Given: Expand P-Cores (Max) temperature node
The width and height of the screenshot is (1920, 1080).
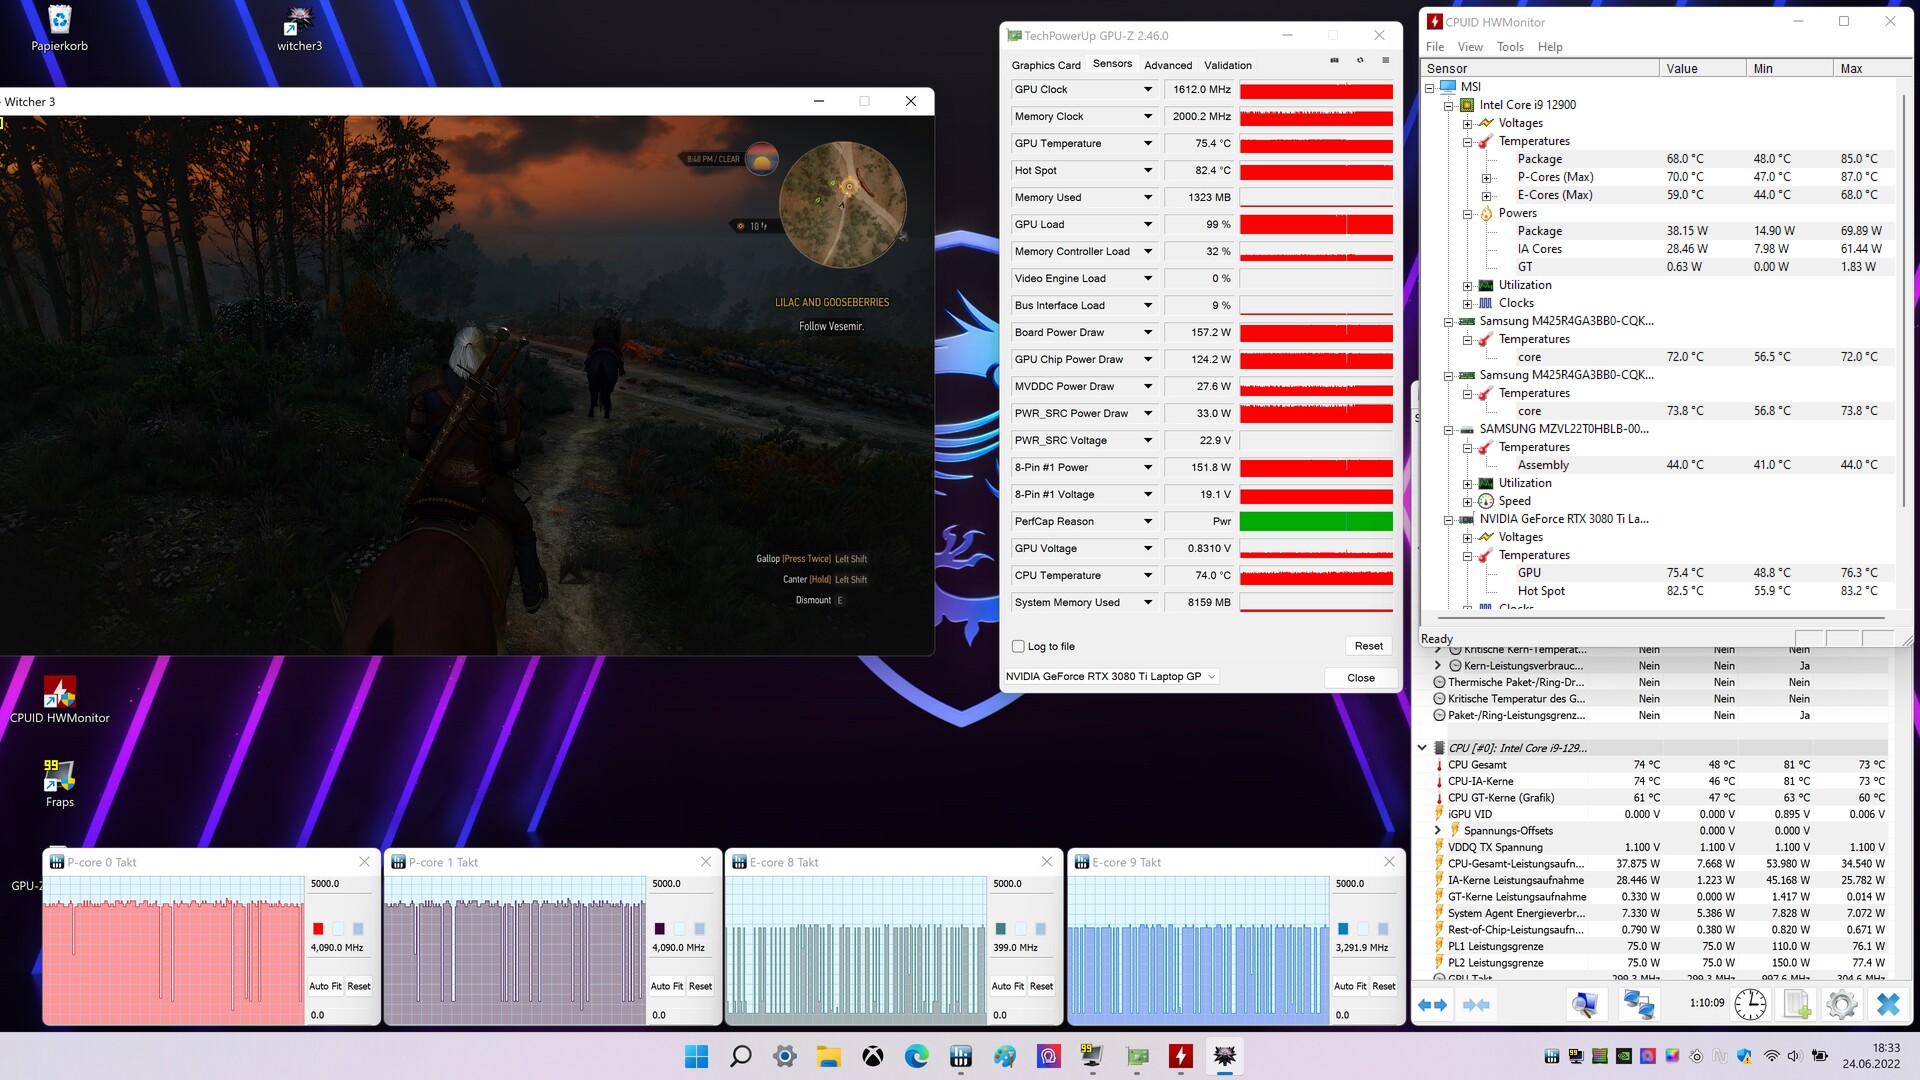Looking at the screenshot, I should coord(1486,177).
